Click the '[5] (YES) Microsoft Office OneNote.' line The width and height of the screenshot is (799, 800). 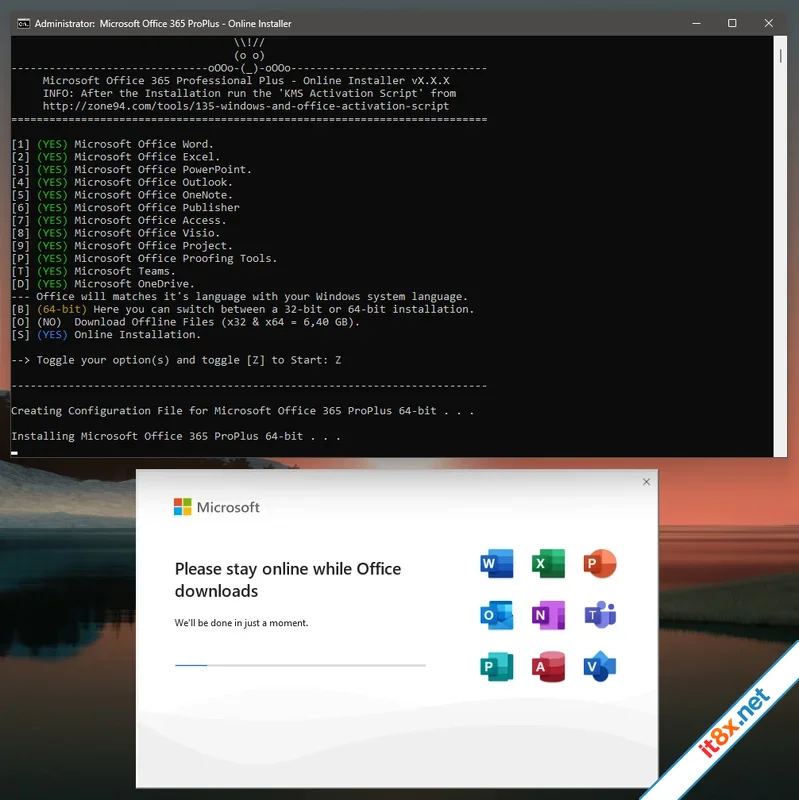click(x=122, y=195)
